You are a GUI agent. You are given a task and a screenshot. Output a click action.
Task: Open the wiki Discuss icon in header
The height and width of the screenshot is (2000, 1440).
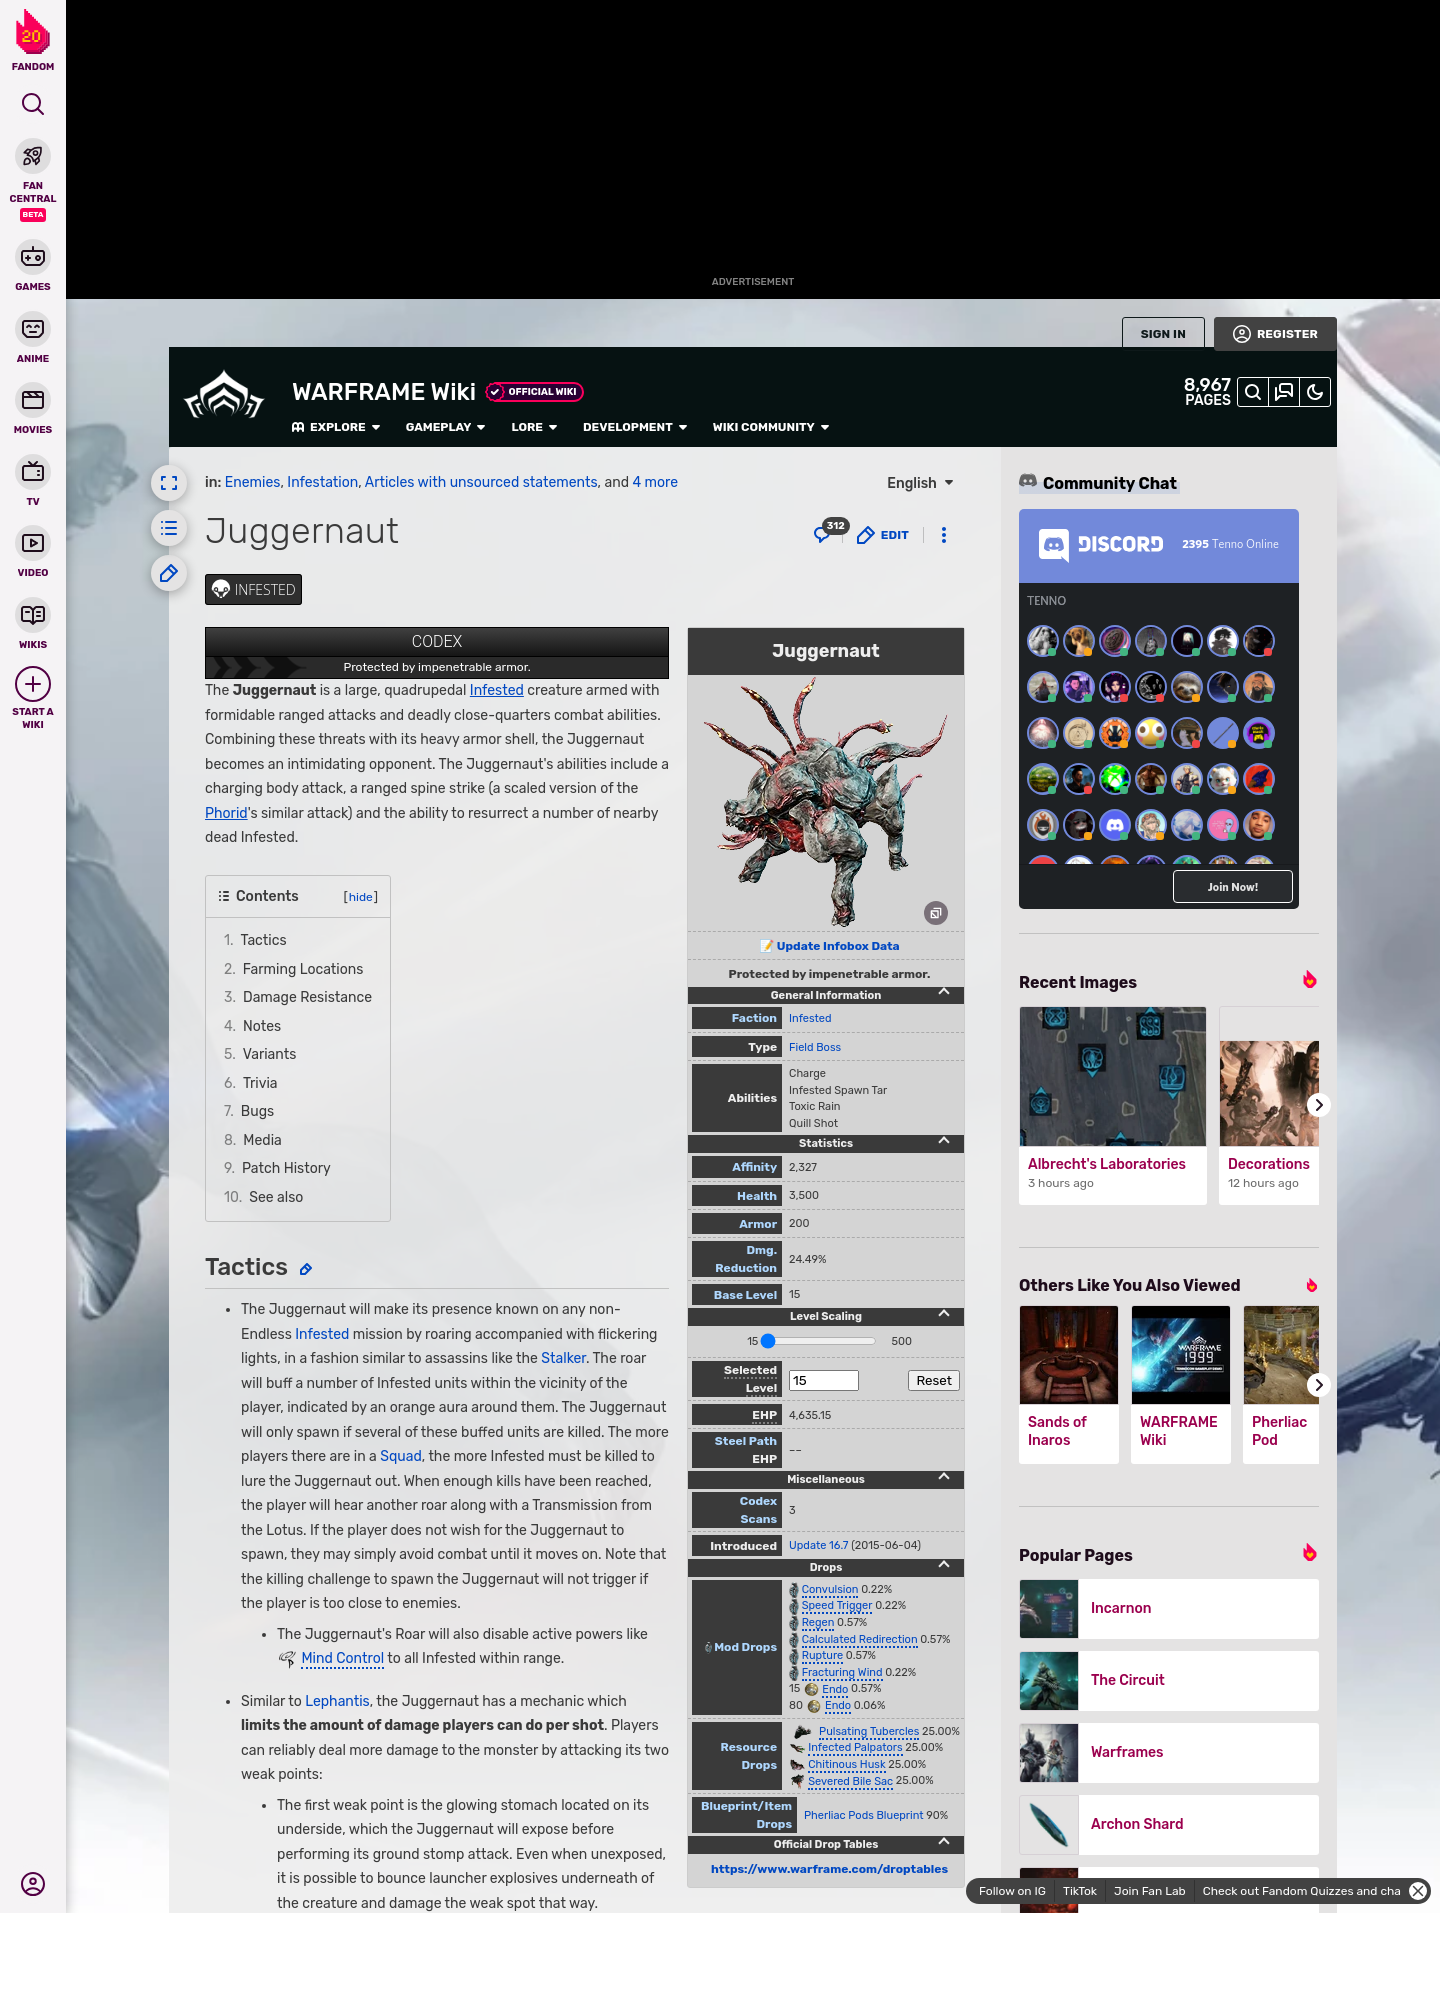(x=1284, y=392)
